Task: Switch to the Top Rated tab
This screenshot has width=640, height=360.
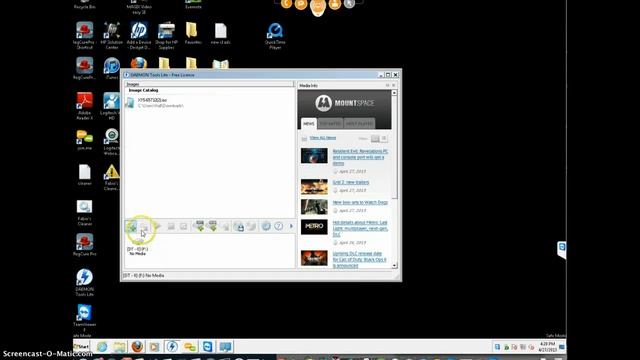Action: [330, 124]
